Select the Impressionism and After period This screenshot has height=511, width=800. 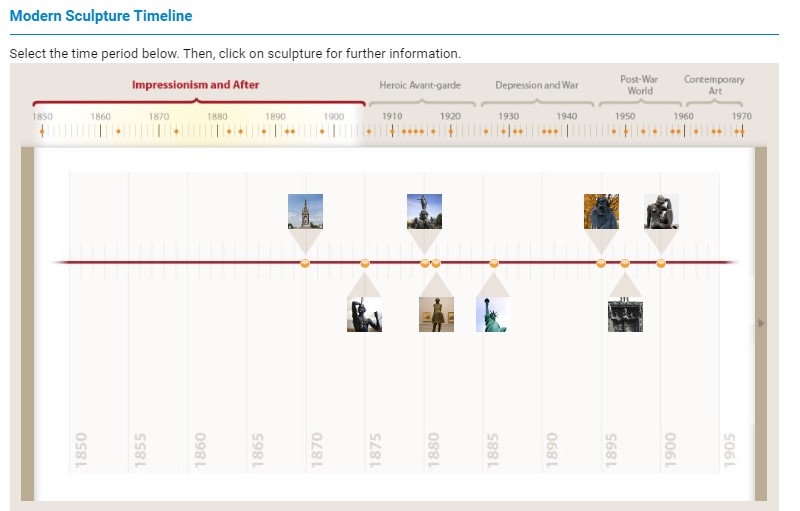click(x=196, y=85)
